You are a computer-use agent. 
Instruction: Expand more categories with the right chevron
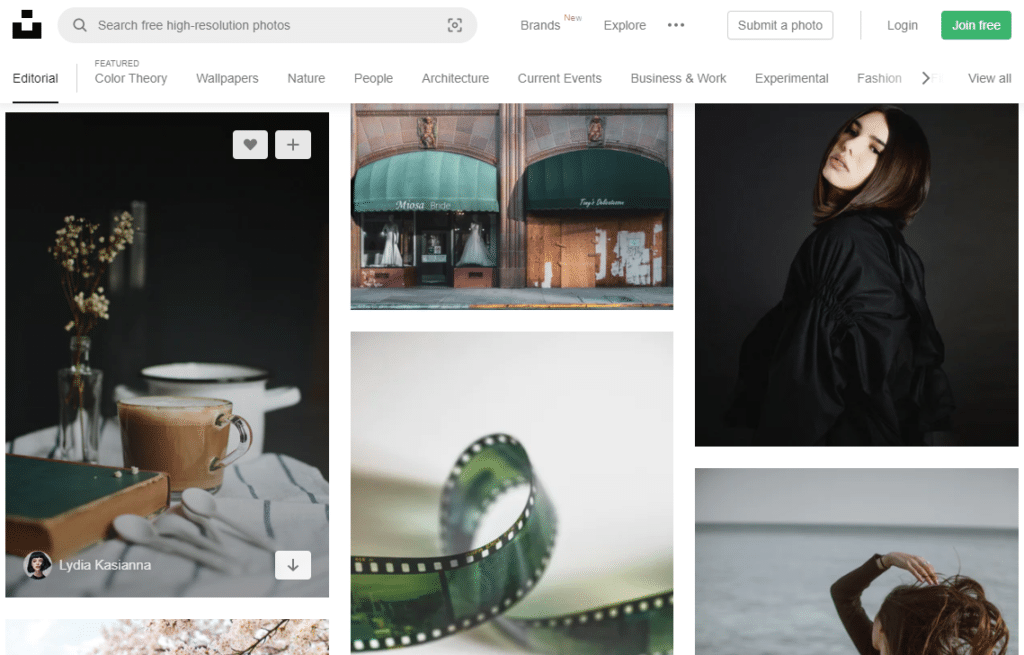click(x=926, y=77)
